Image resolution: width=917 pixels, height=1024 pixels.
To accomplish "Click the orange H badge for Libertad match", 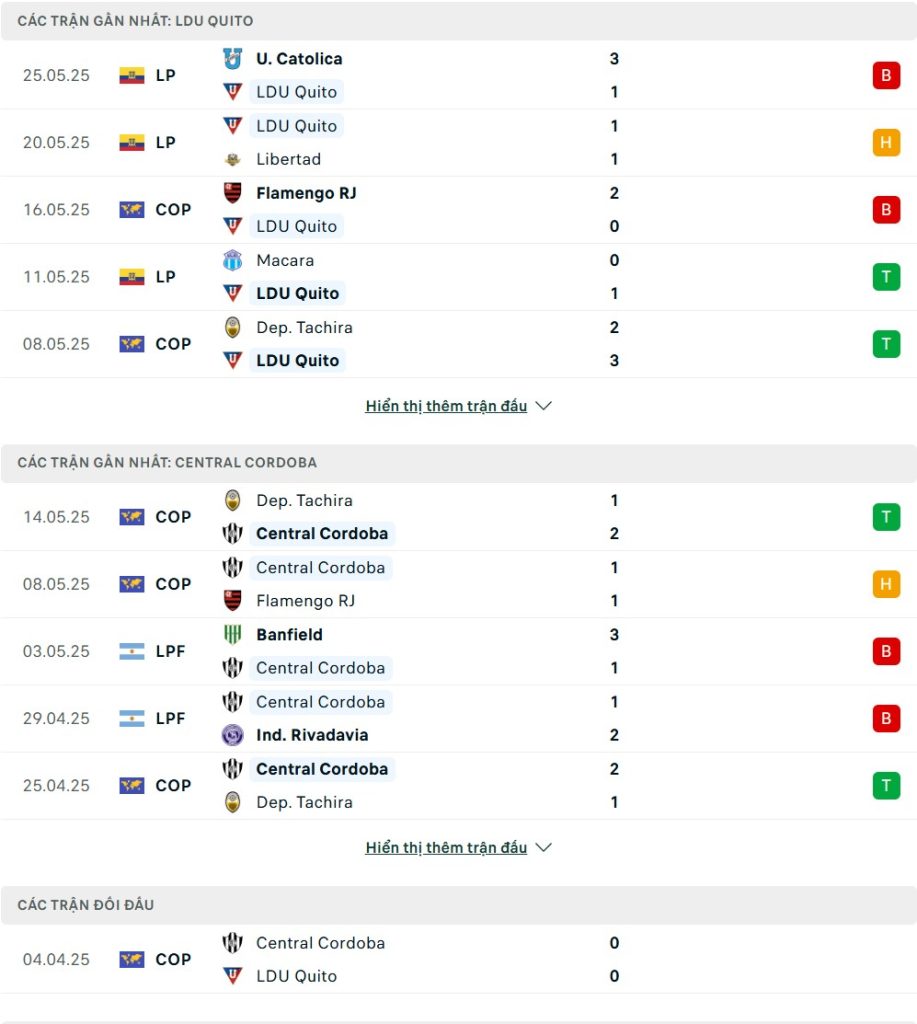I will tap(886, 143).
